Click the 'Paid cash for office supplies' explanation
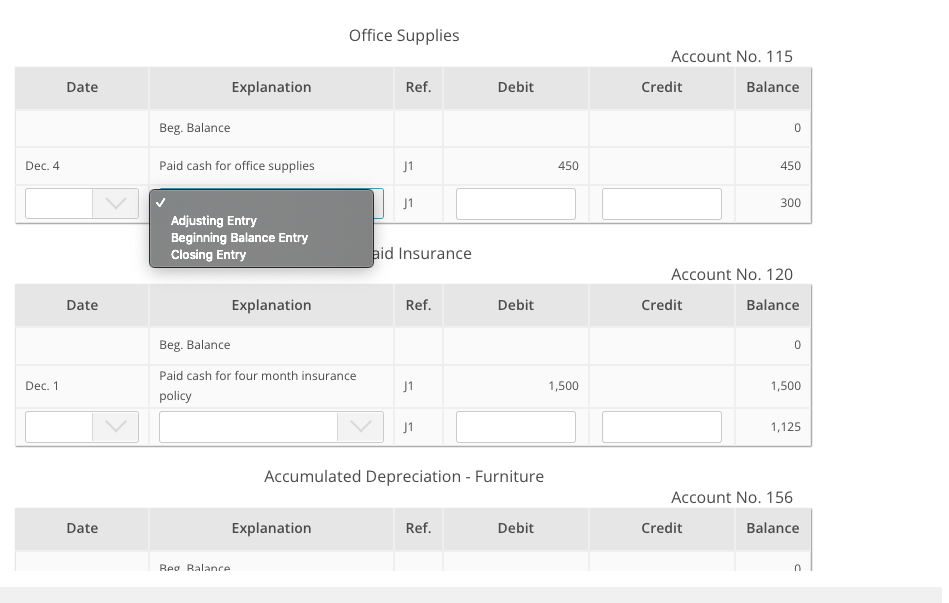This screenshot has width=949, height=603. (237, 166)
